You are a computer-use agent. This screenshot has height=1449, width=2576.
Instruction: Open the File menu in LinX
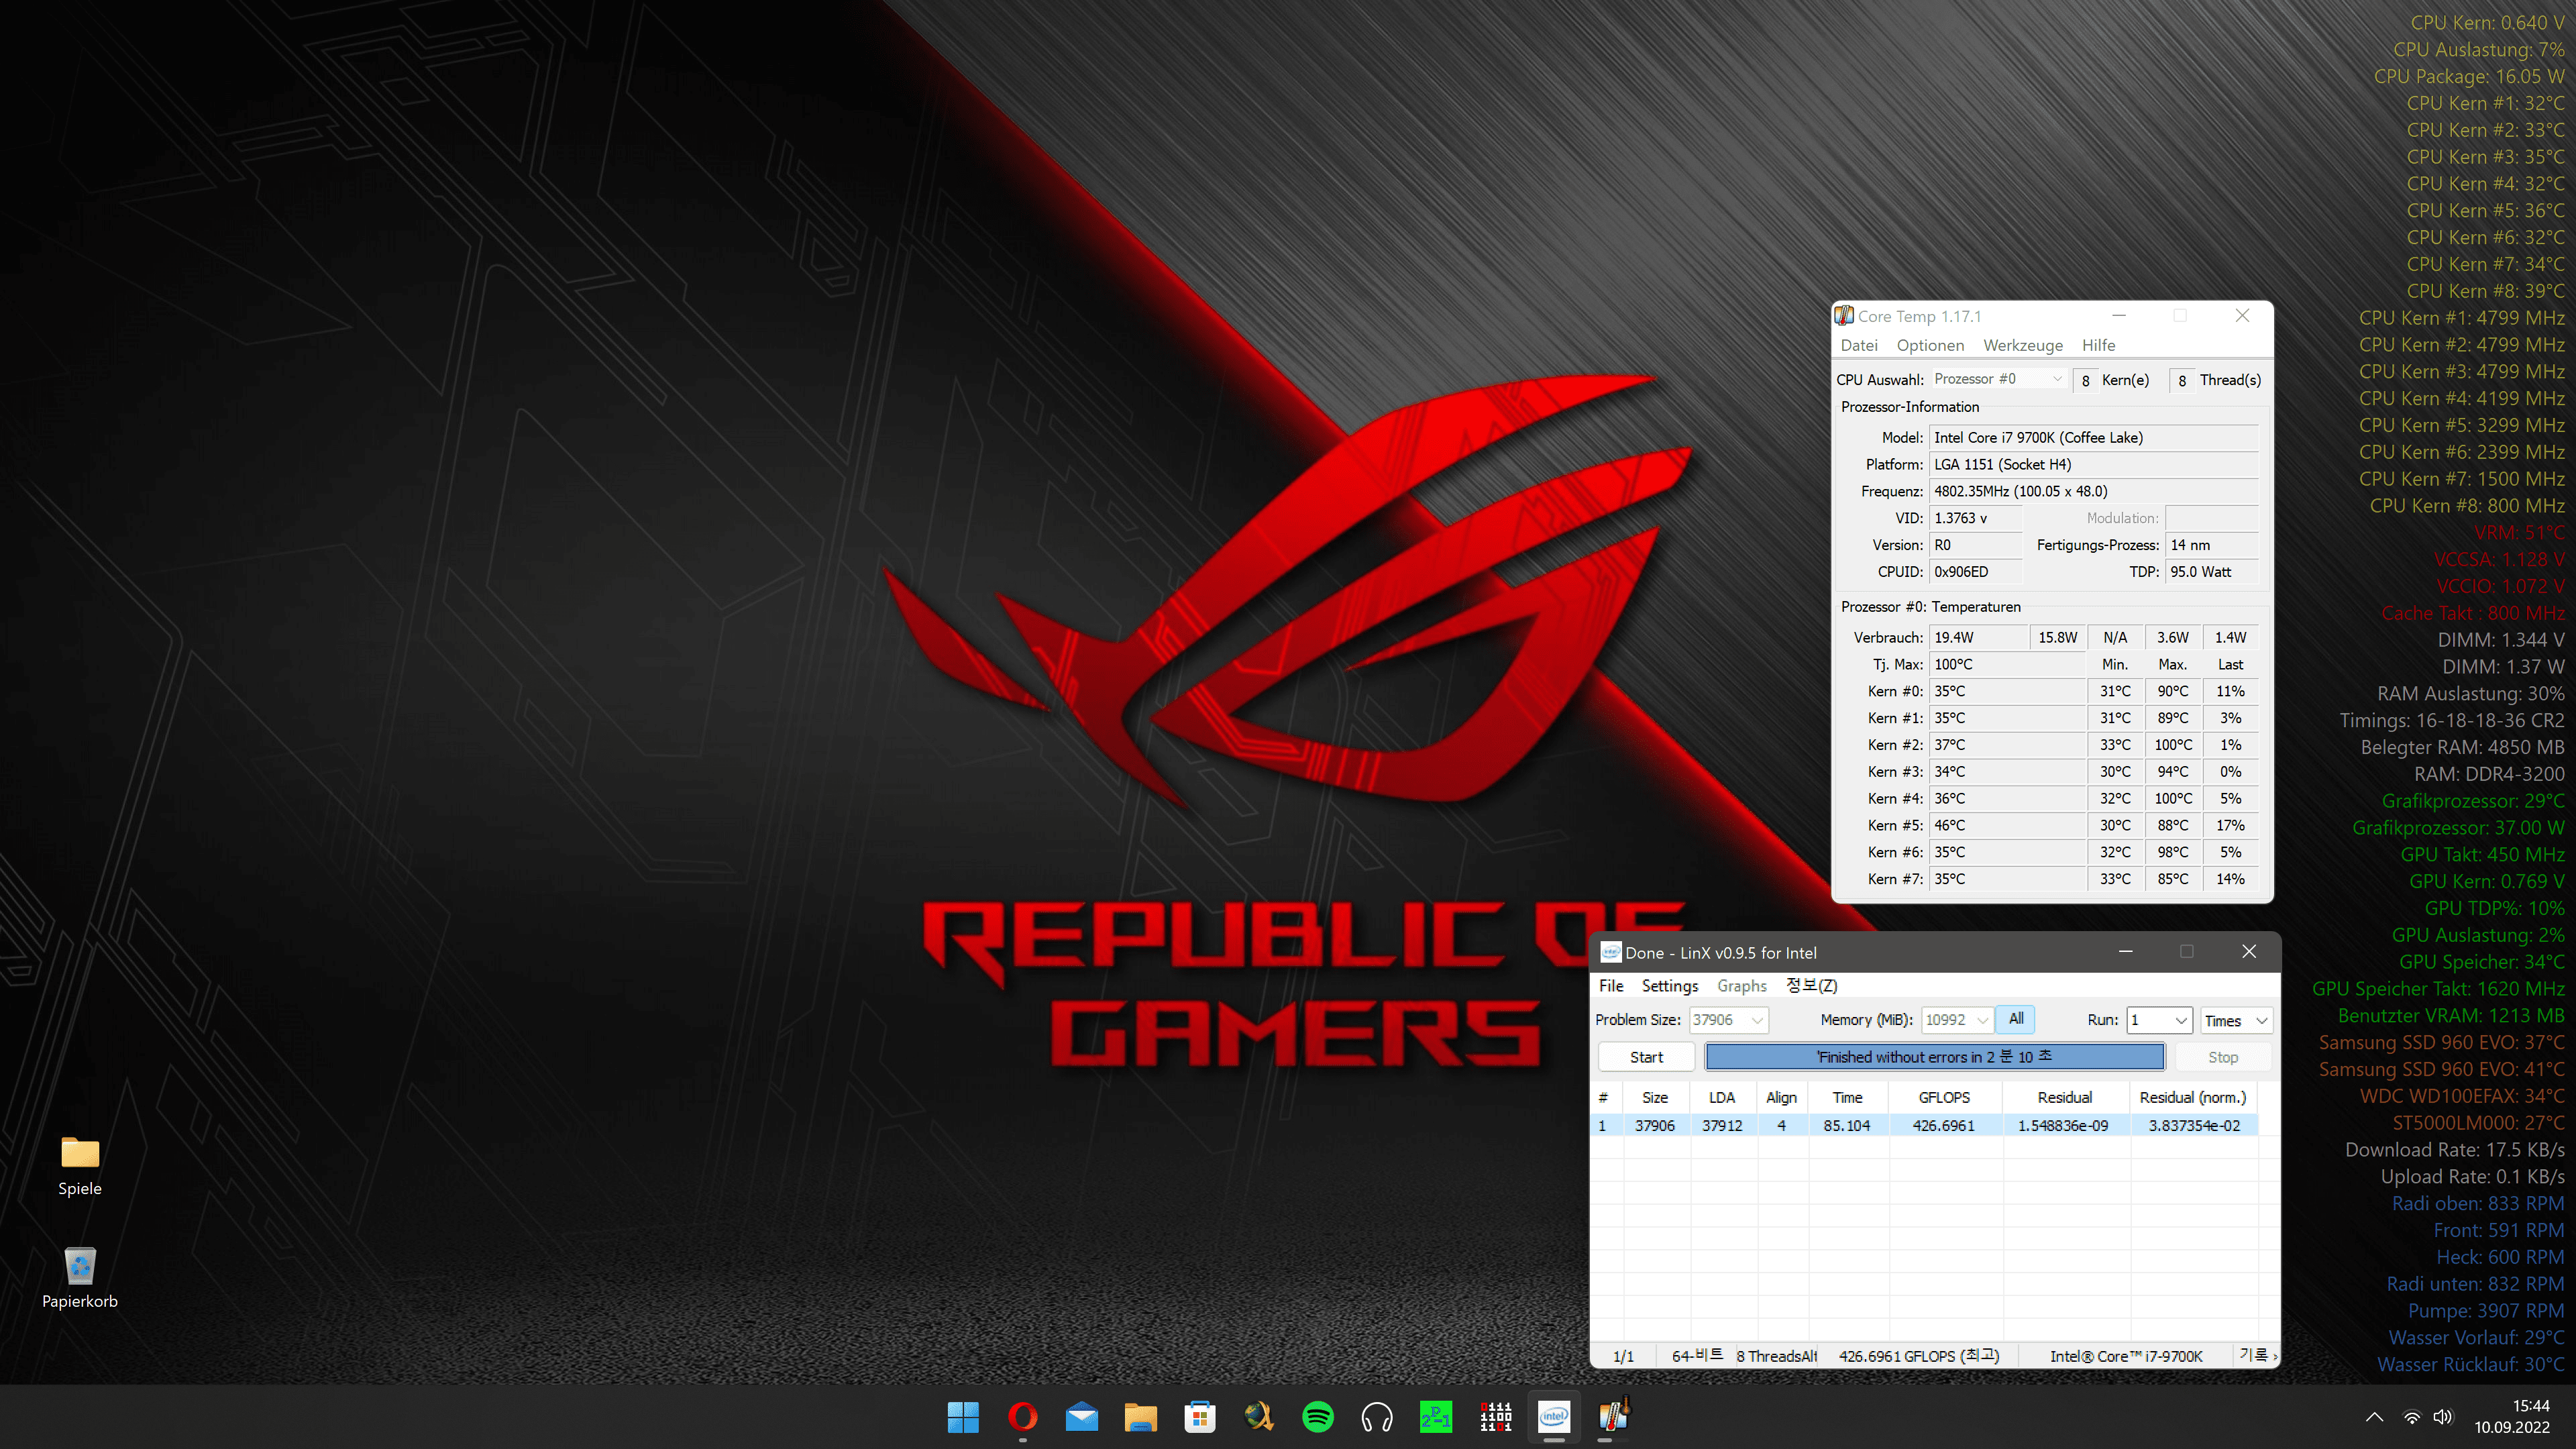(x=1611, y=986)
